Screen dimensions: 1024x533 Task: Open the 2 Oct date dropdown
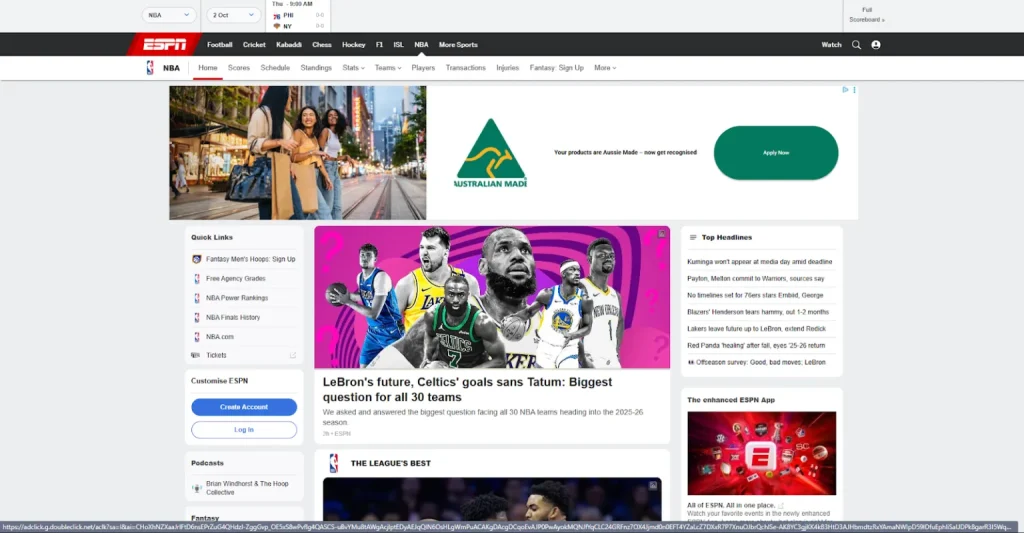tap(234, 15)
